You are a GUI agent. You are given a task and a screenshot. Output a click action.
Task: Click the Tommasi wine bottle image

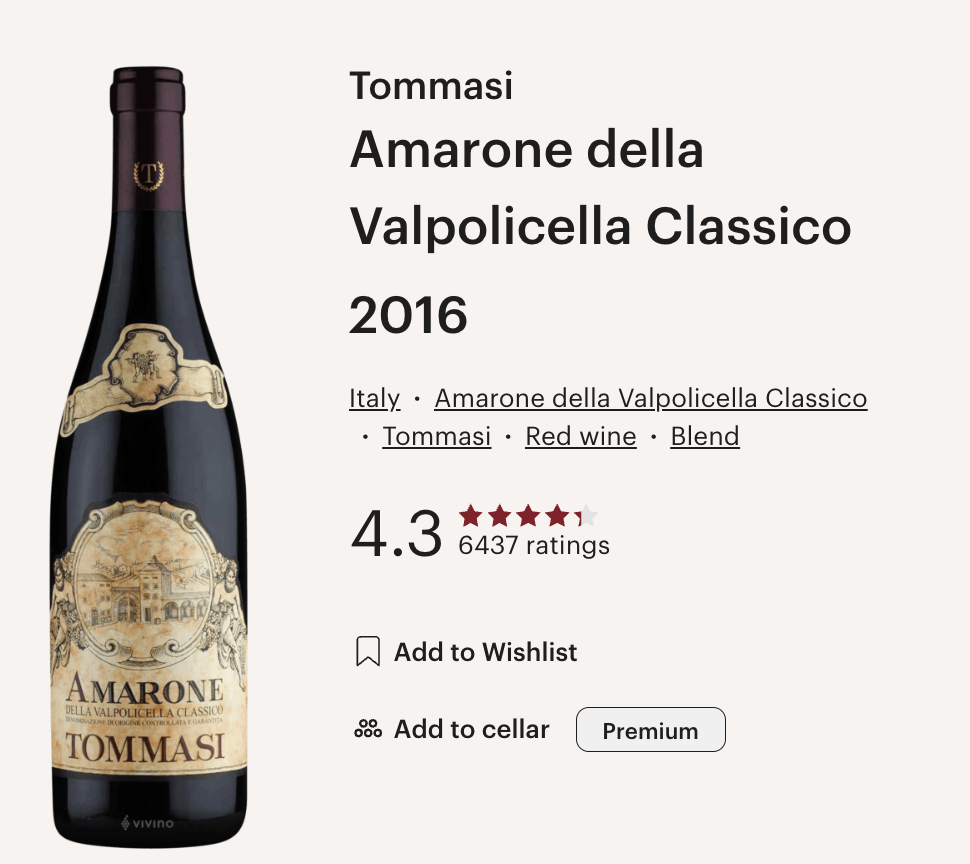click(x=149, y=456)
